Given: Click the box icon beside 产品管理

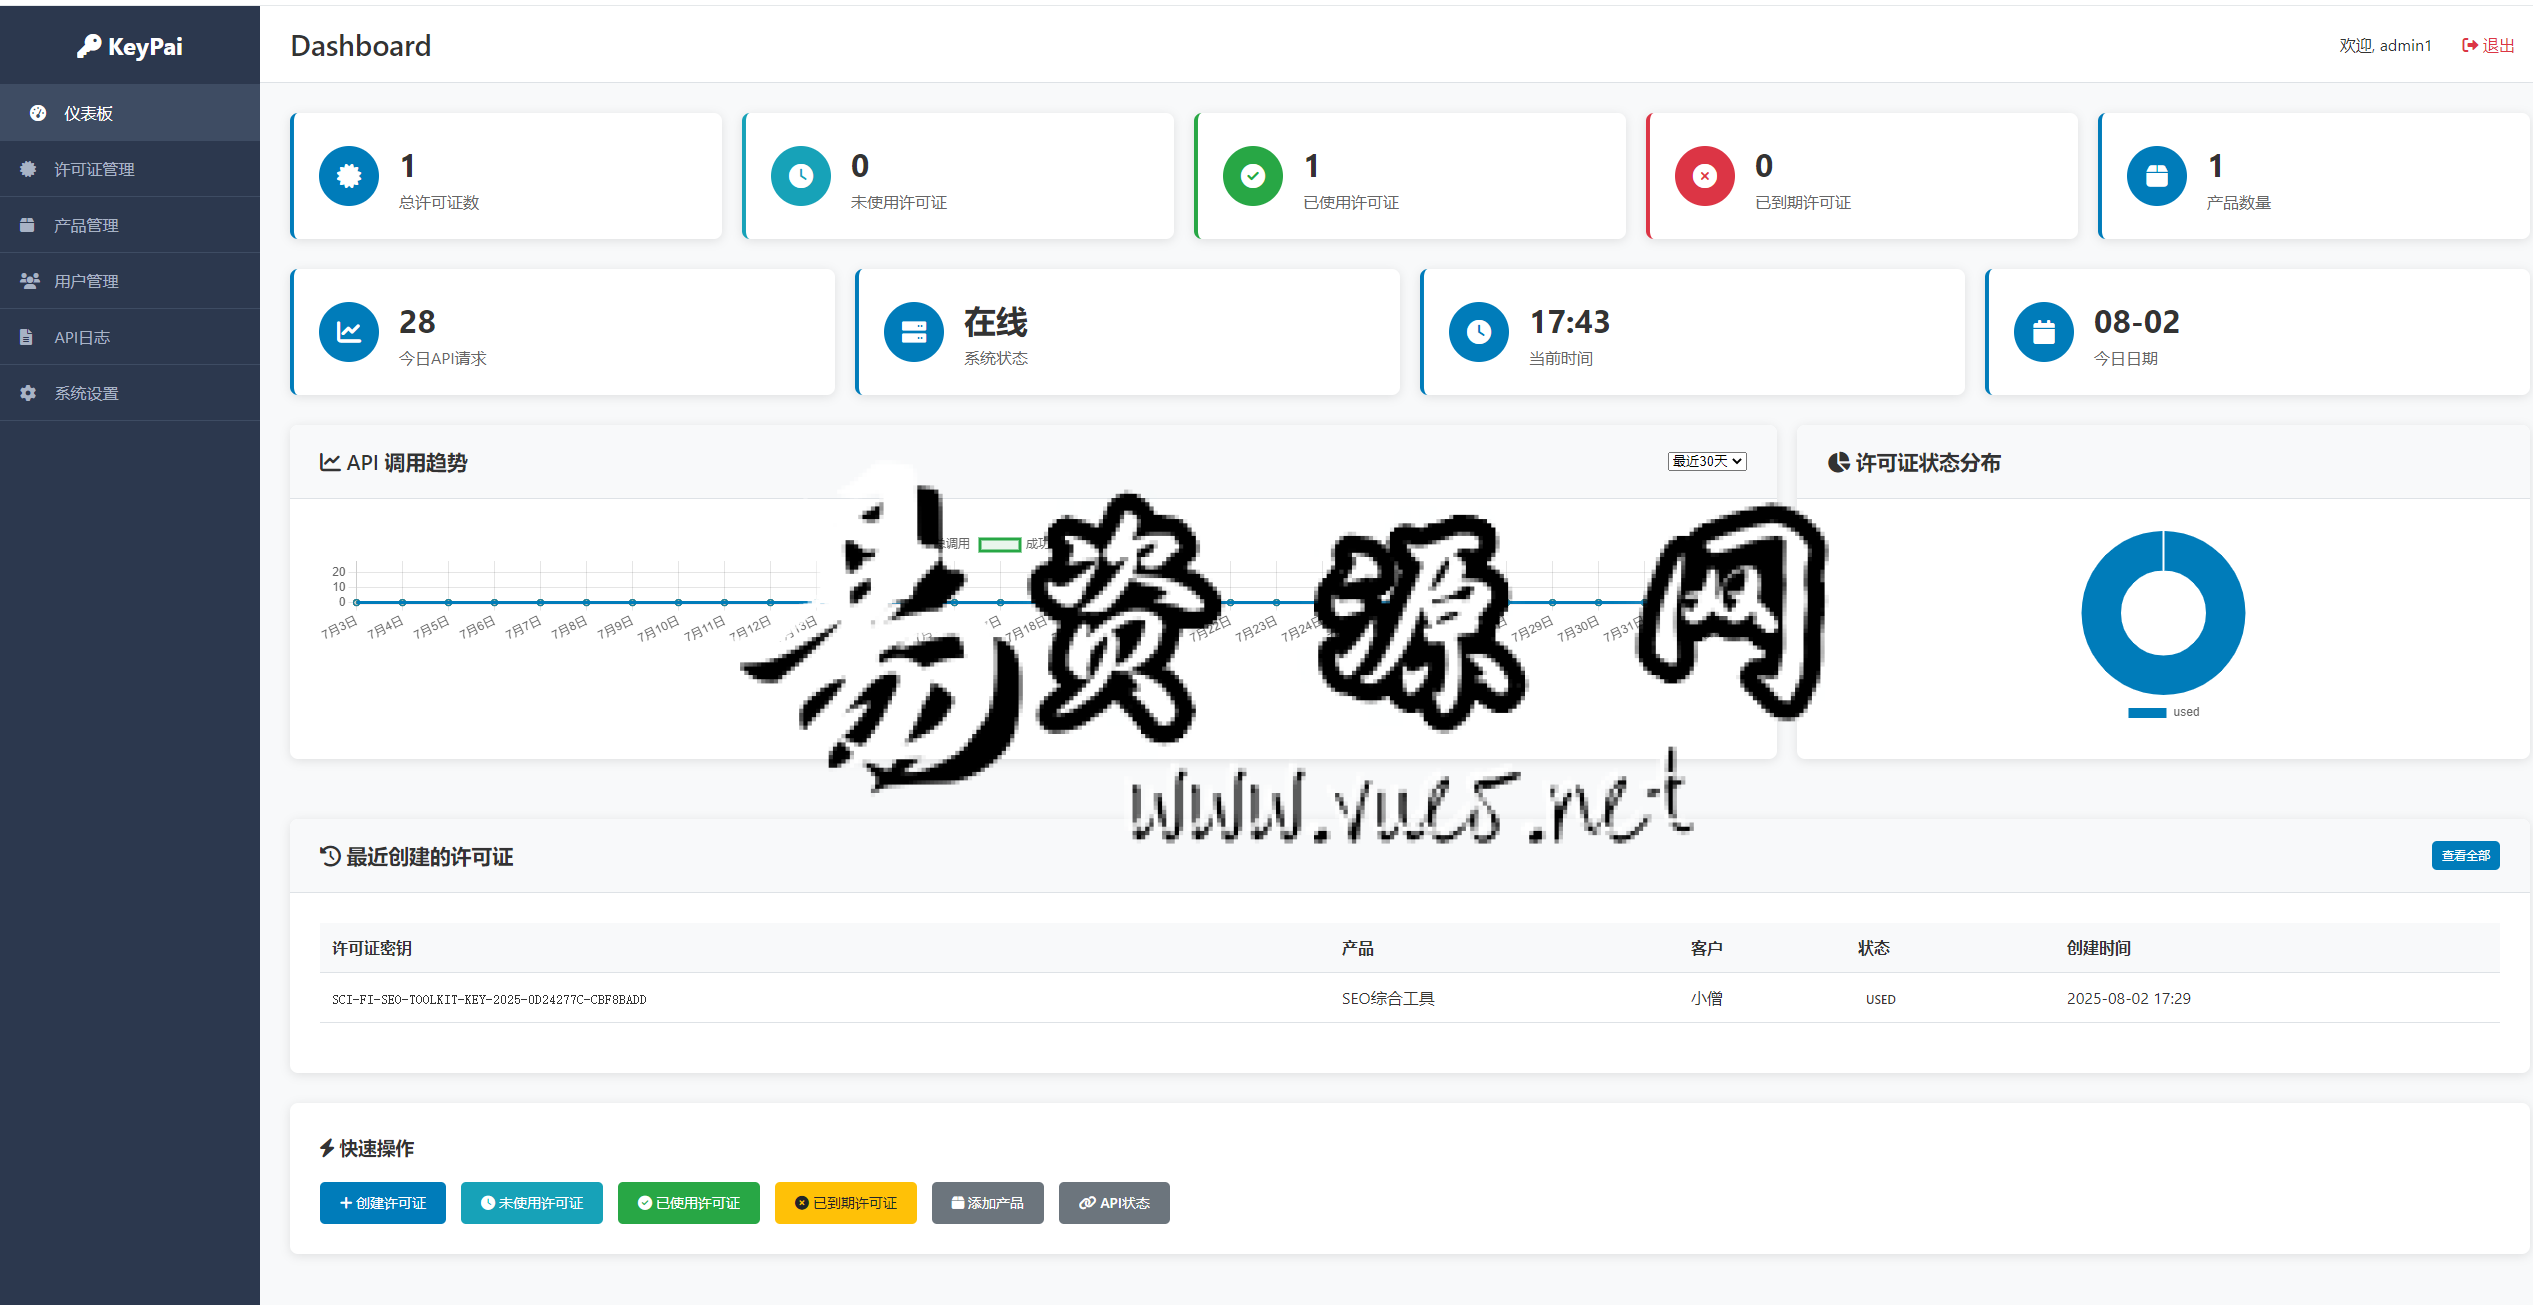Looking at the screenshot, I should 28,225.
